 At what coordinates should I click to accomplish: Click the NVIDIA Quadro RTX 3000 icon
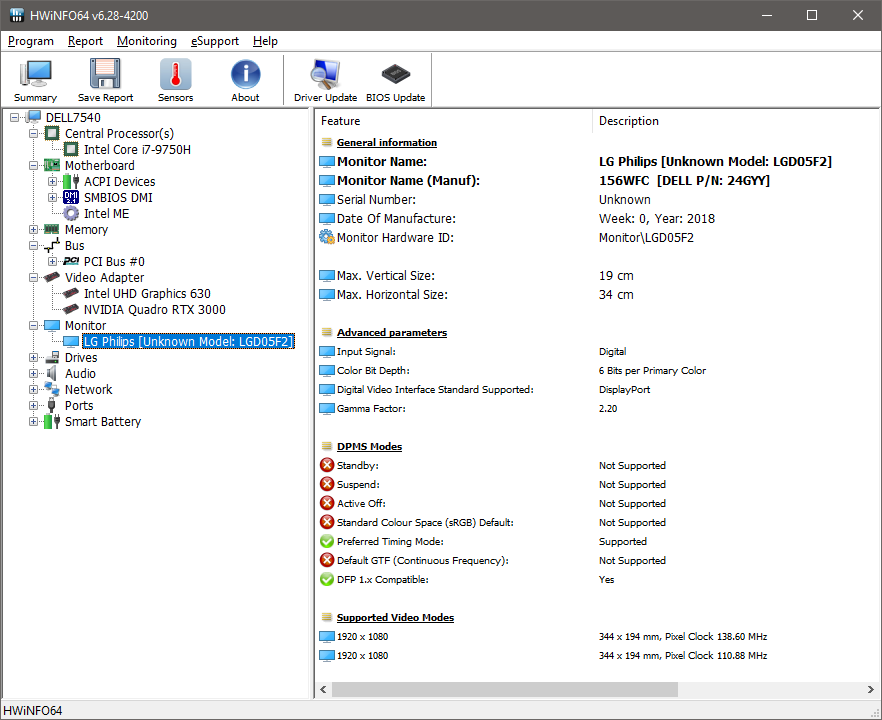pos(71,309)
